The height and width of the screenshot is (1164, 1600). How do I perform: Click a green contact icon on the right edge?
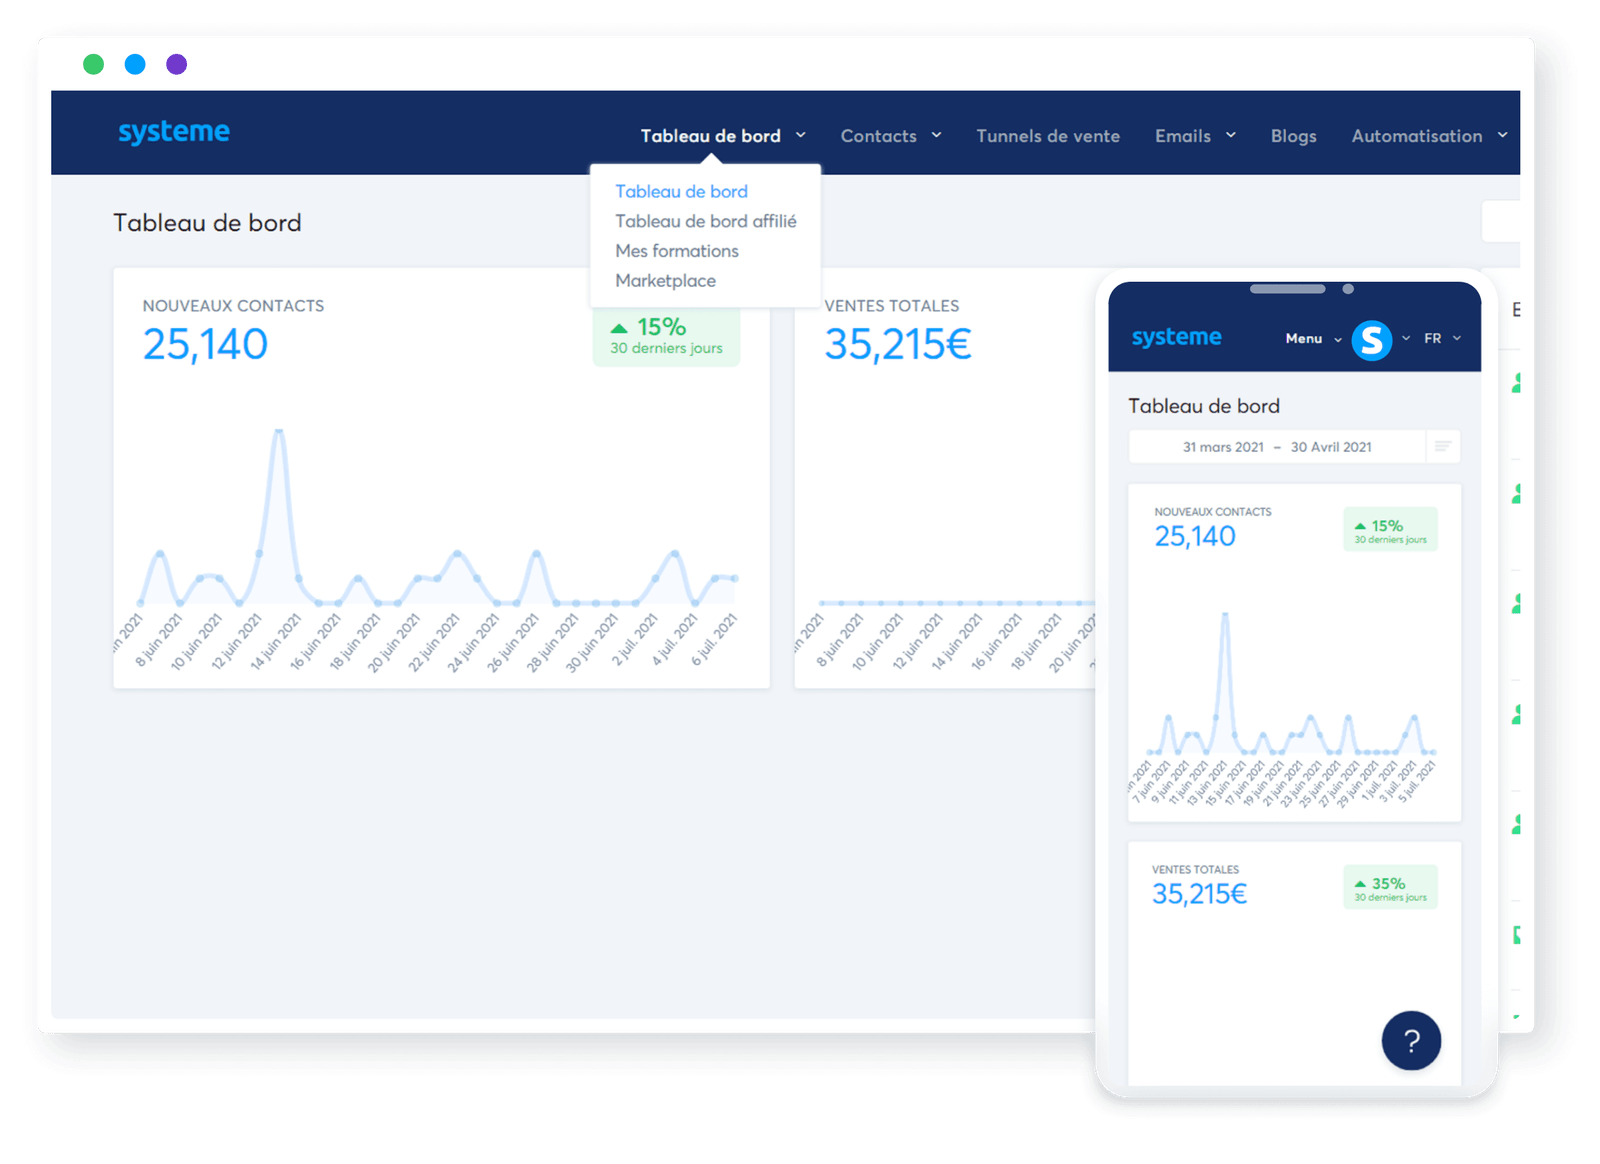[1515, 495]
